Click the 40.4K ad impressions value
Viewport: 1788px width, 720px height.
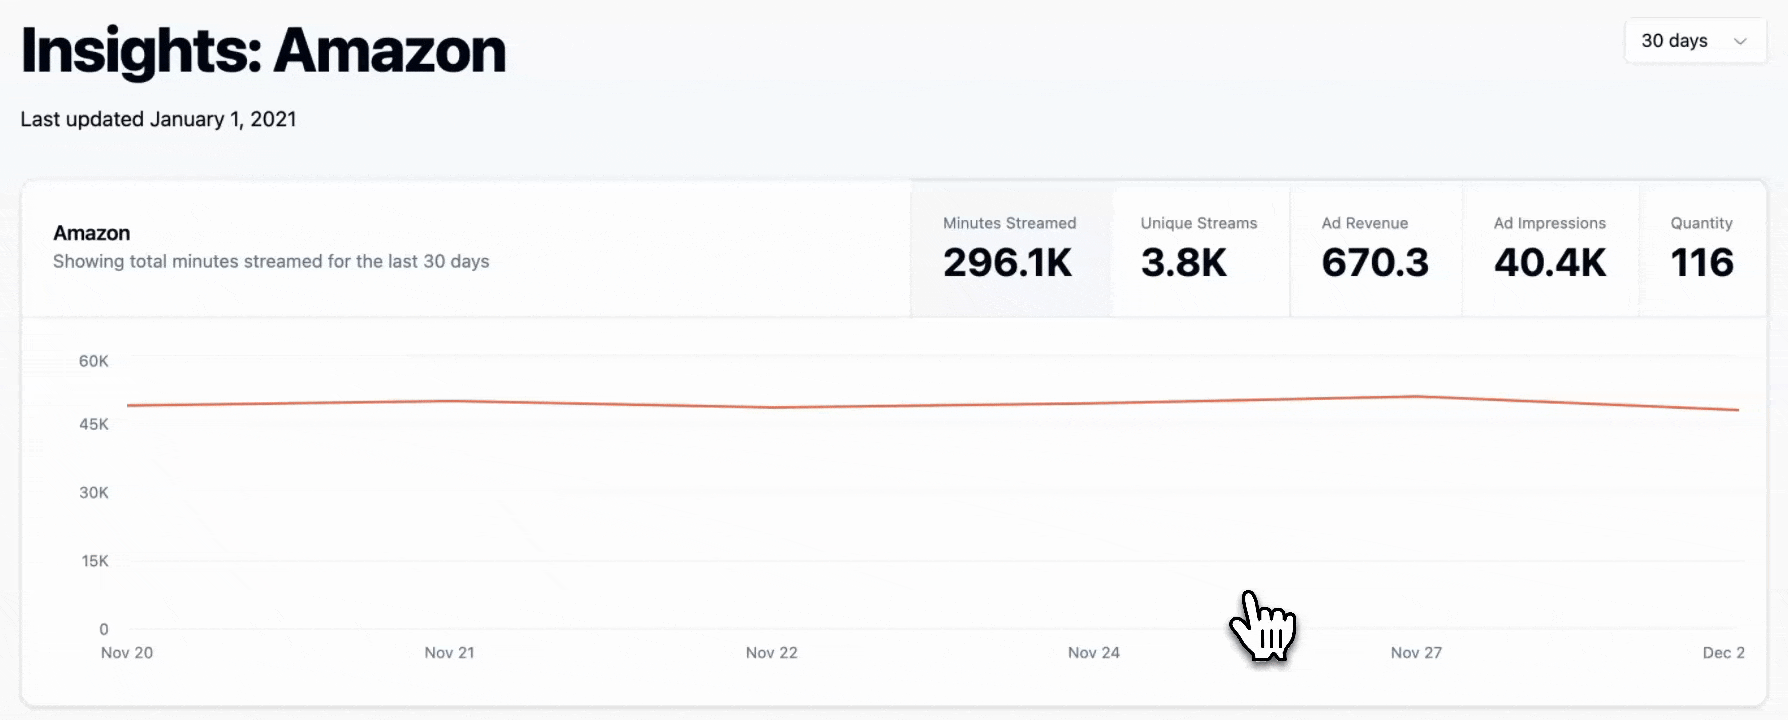(1549, 263)
